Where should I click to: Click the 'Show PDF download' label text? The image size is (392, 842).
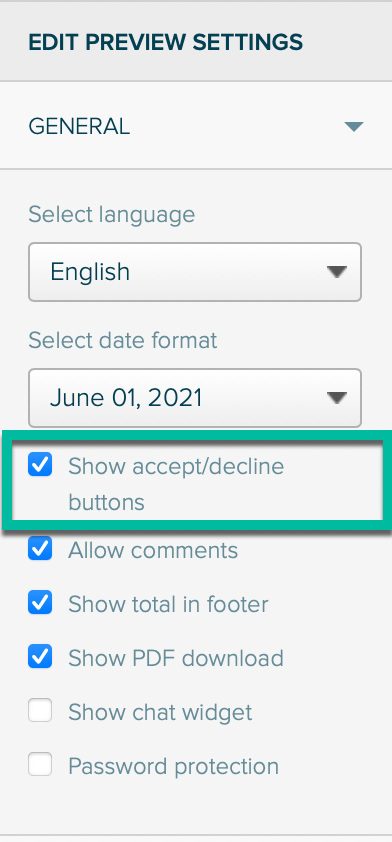pyautogui.click(x=176, y=658)
